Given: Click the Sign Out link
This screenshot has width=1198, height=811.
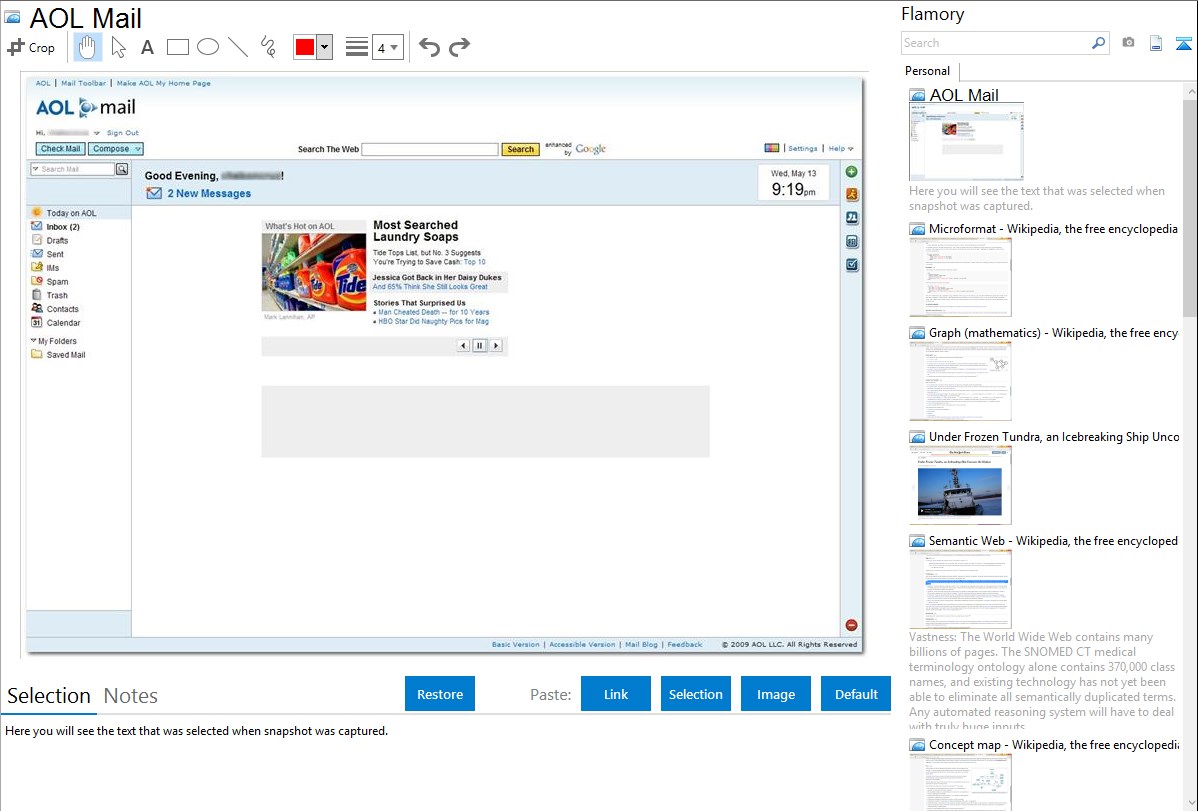Looking at the screenshot, I should (x=122, y=133).
